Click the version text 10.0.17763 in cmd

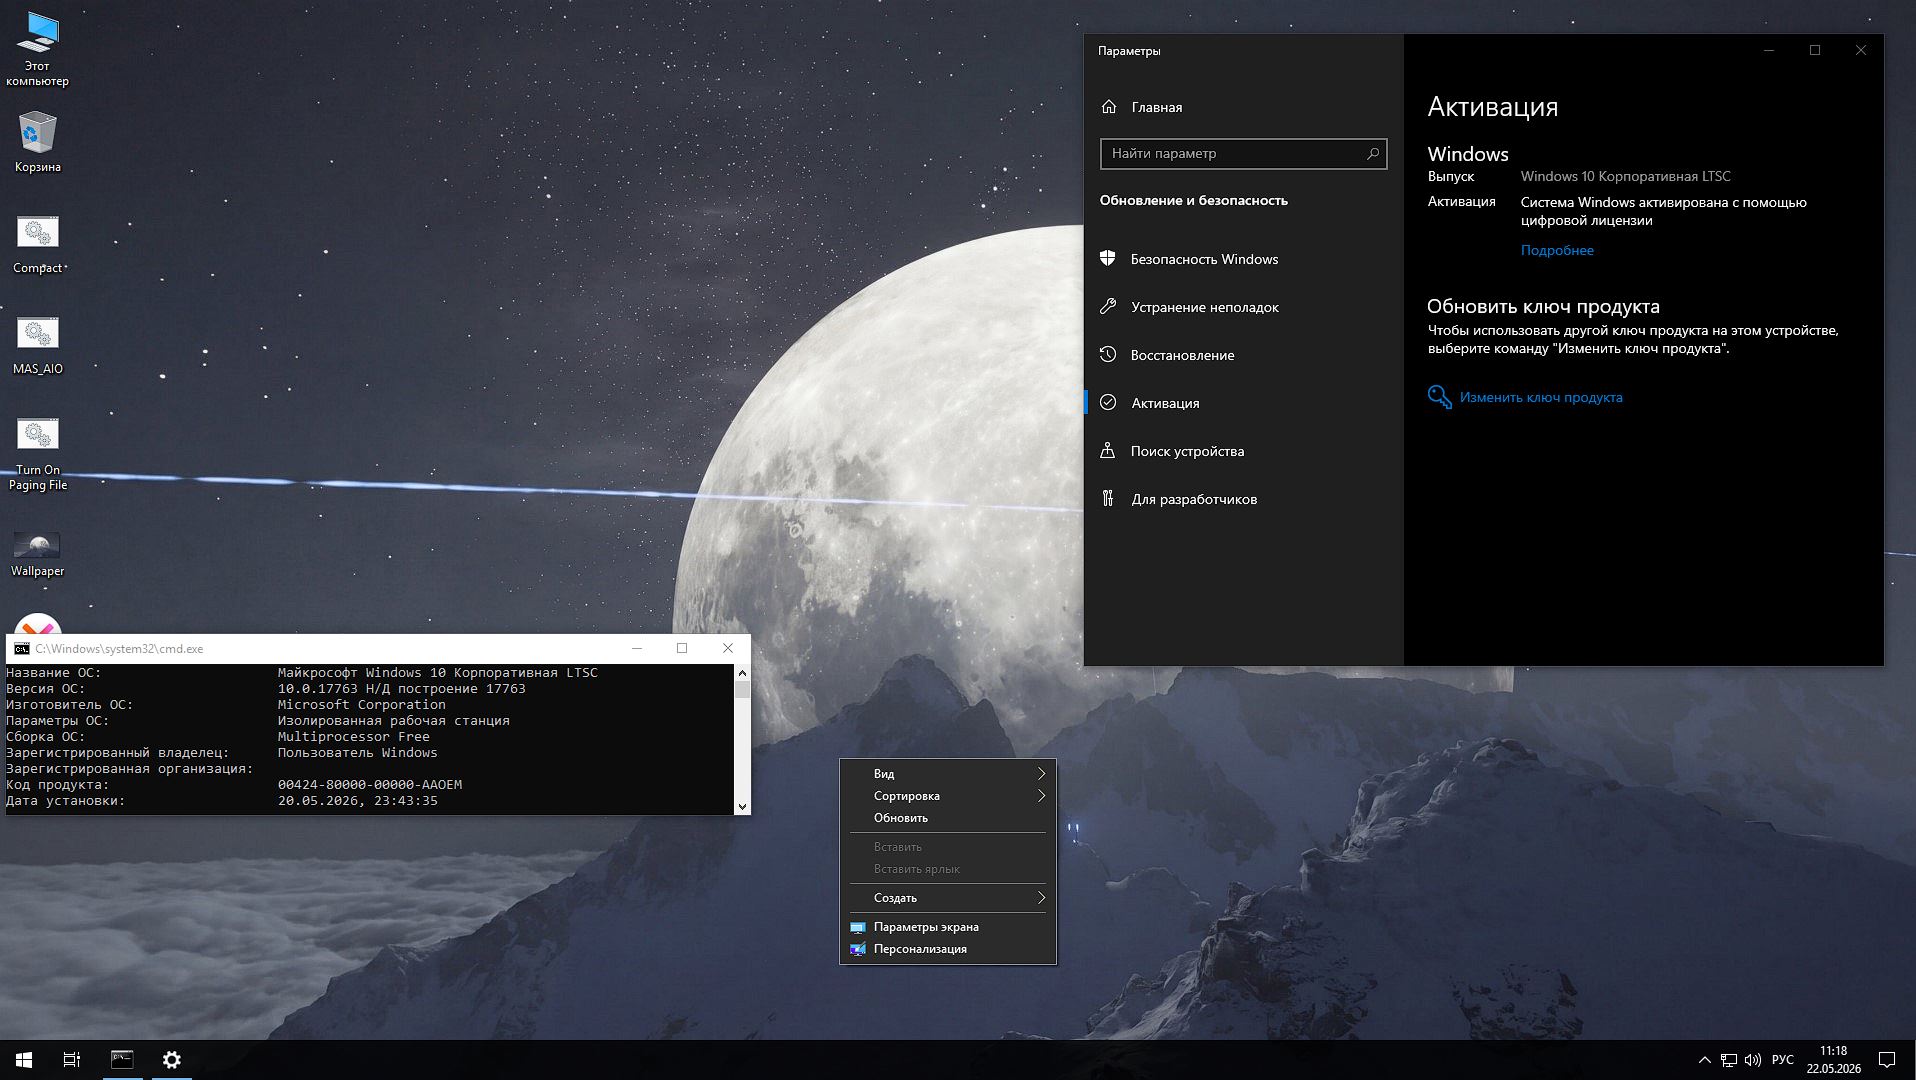pyautogui.click(x=317, y=689)
